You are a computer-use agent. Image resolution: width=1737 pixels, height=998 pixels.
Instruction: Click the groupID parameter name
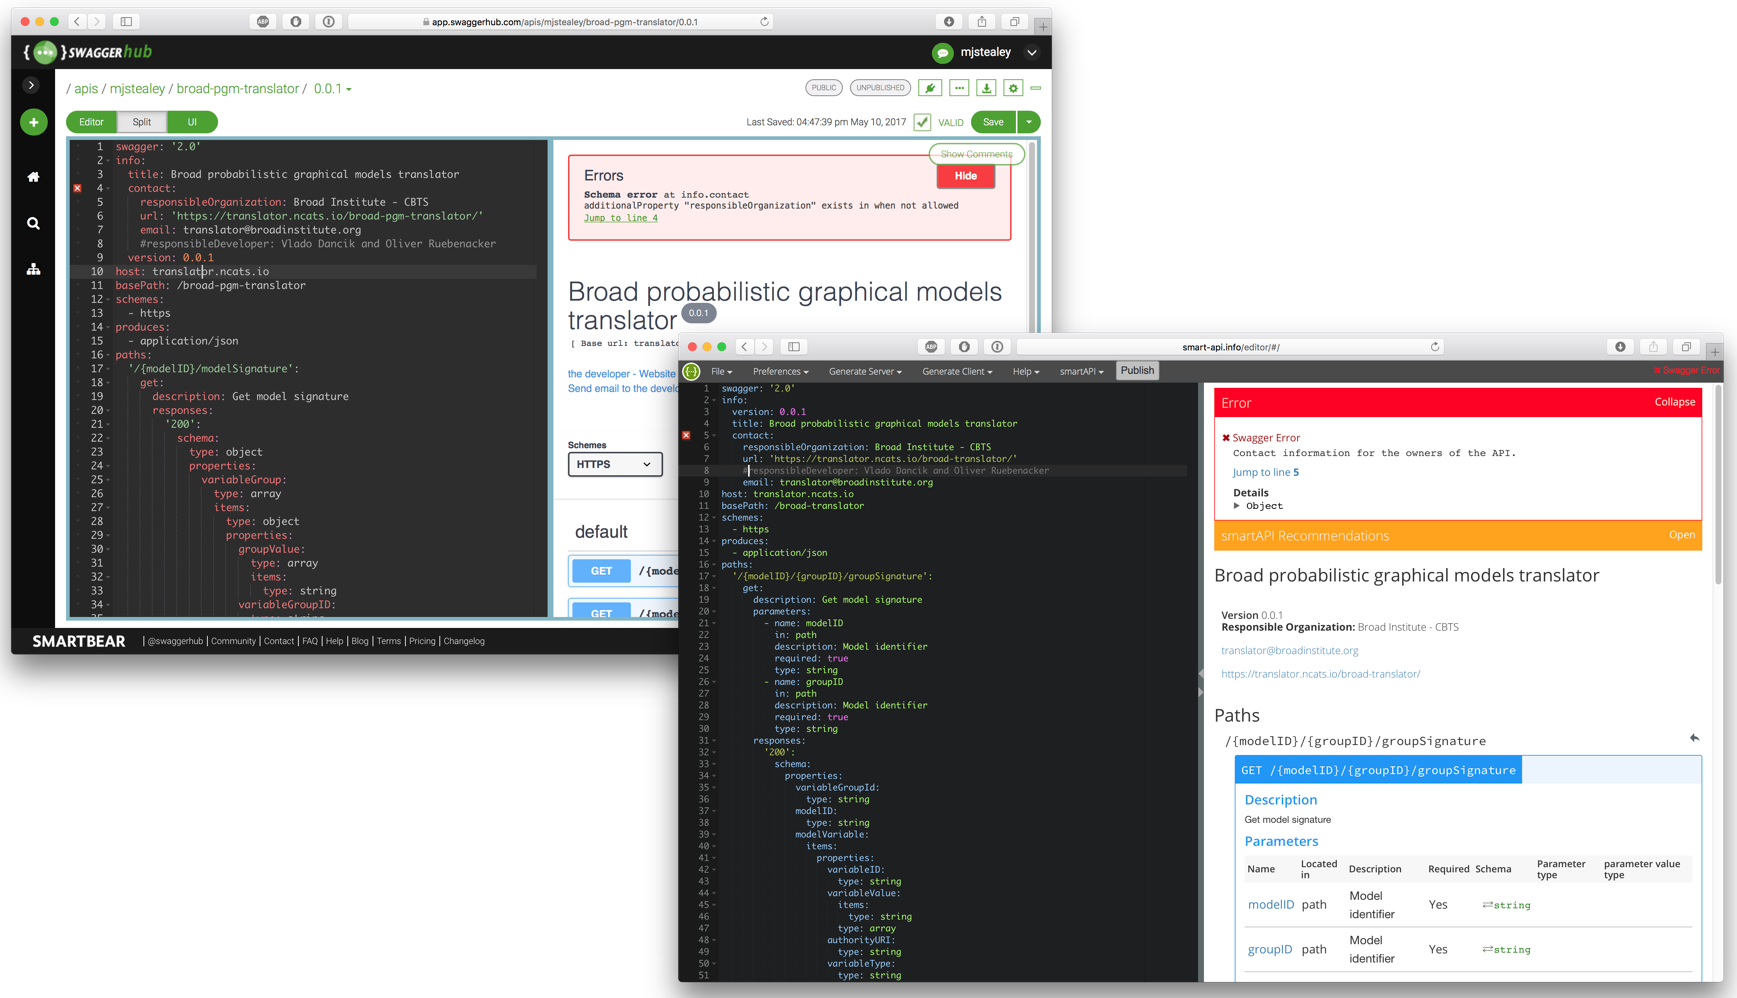(x=1270, y=949)
